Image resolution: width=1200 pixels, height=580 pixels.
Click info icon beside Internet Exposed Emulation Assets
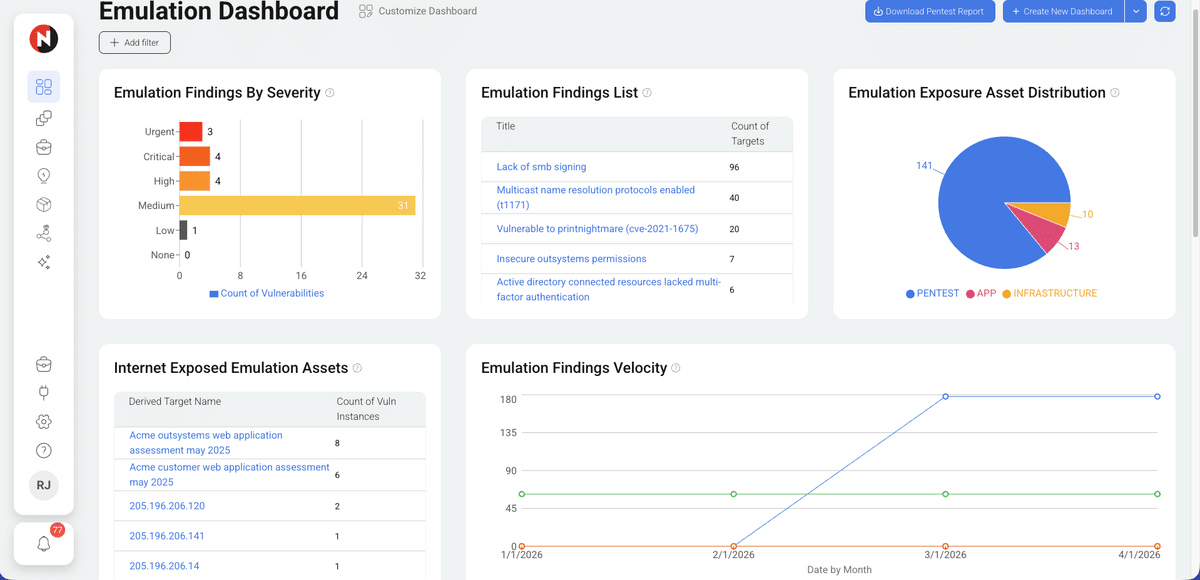point(358,368)
